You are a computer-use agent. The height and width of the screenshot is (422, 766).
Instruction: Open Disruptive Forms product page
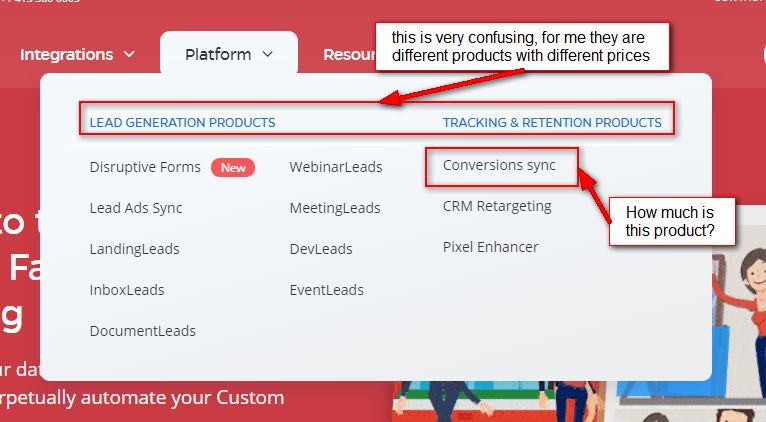(145, 167)
